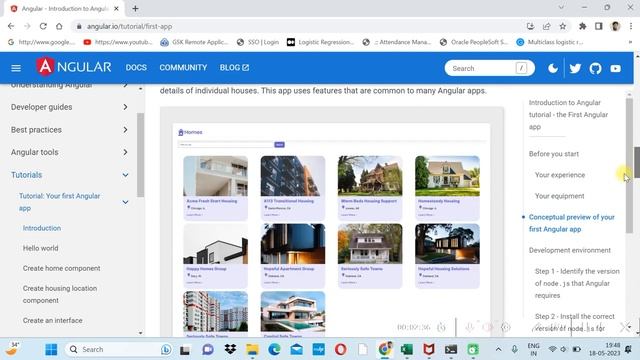Open Angular Twitter page icon
640x360 pixels.
pyautogui.click(x=575, y=68)
